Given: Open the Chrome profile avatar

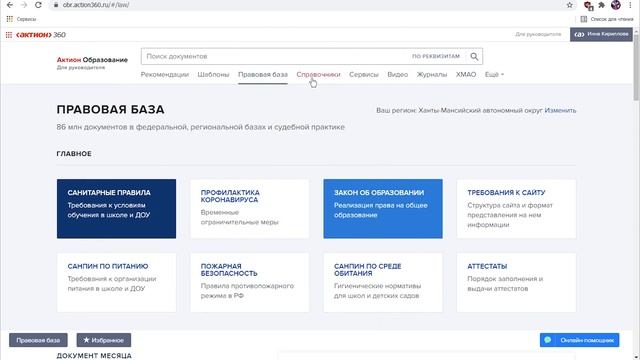Looking at the screenshot, I should (x=616, y=5).
